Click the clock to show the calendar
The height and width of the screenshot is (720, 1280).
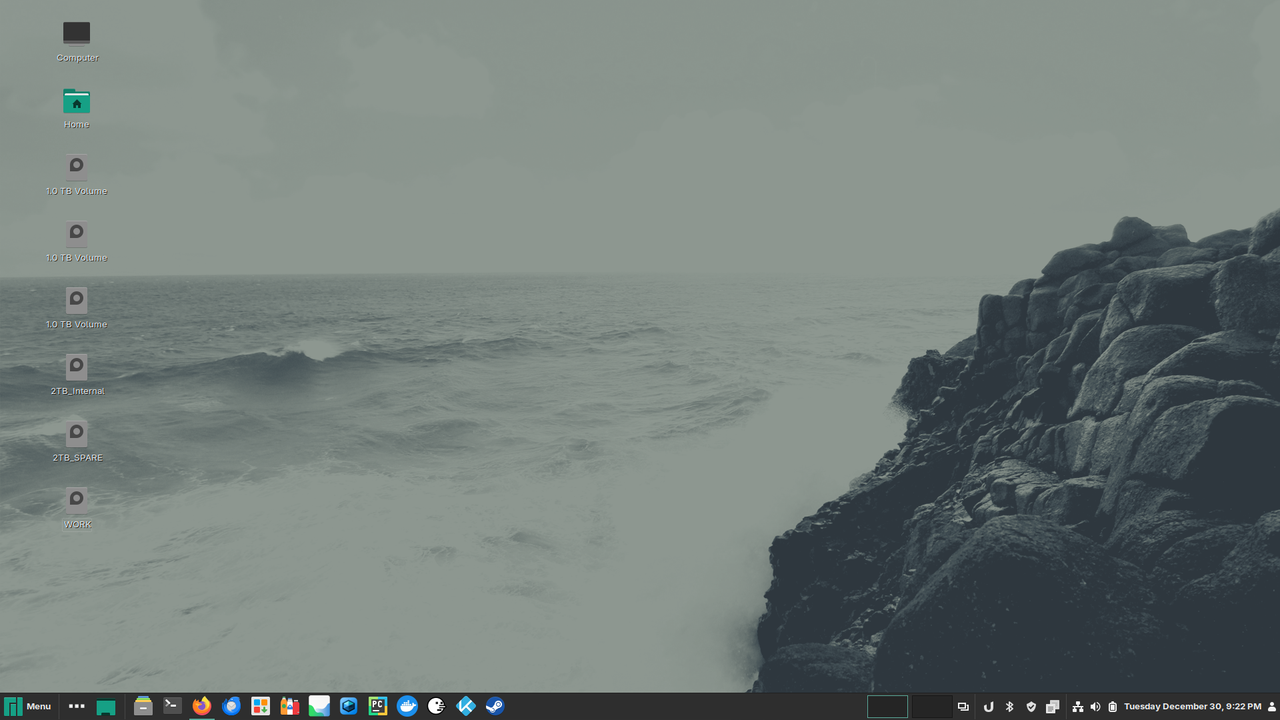click(1192, 706)
